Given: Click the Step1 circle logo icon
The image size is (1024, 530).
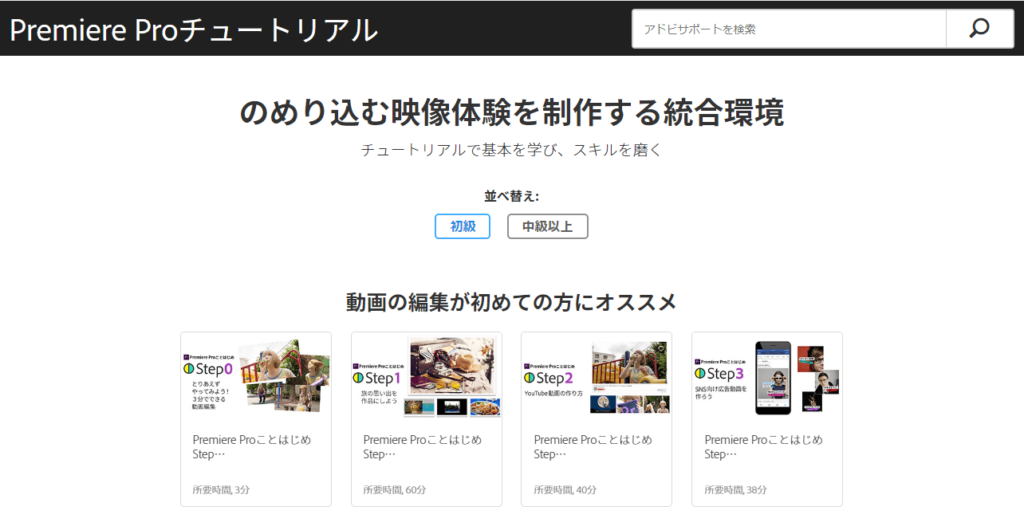Looking at the screenshot, I should click(359, 379).
